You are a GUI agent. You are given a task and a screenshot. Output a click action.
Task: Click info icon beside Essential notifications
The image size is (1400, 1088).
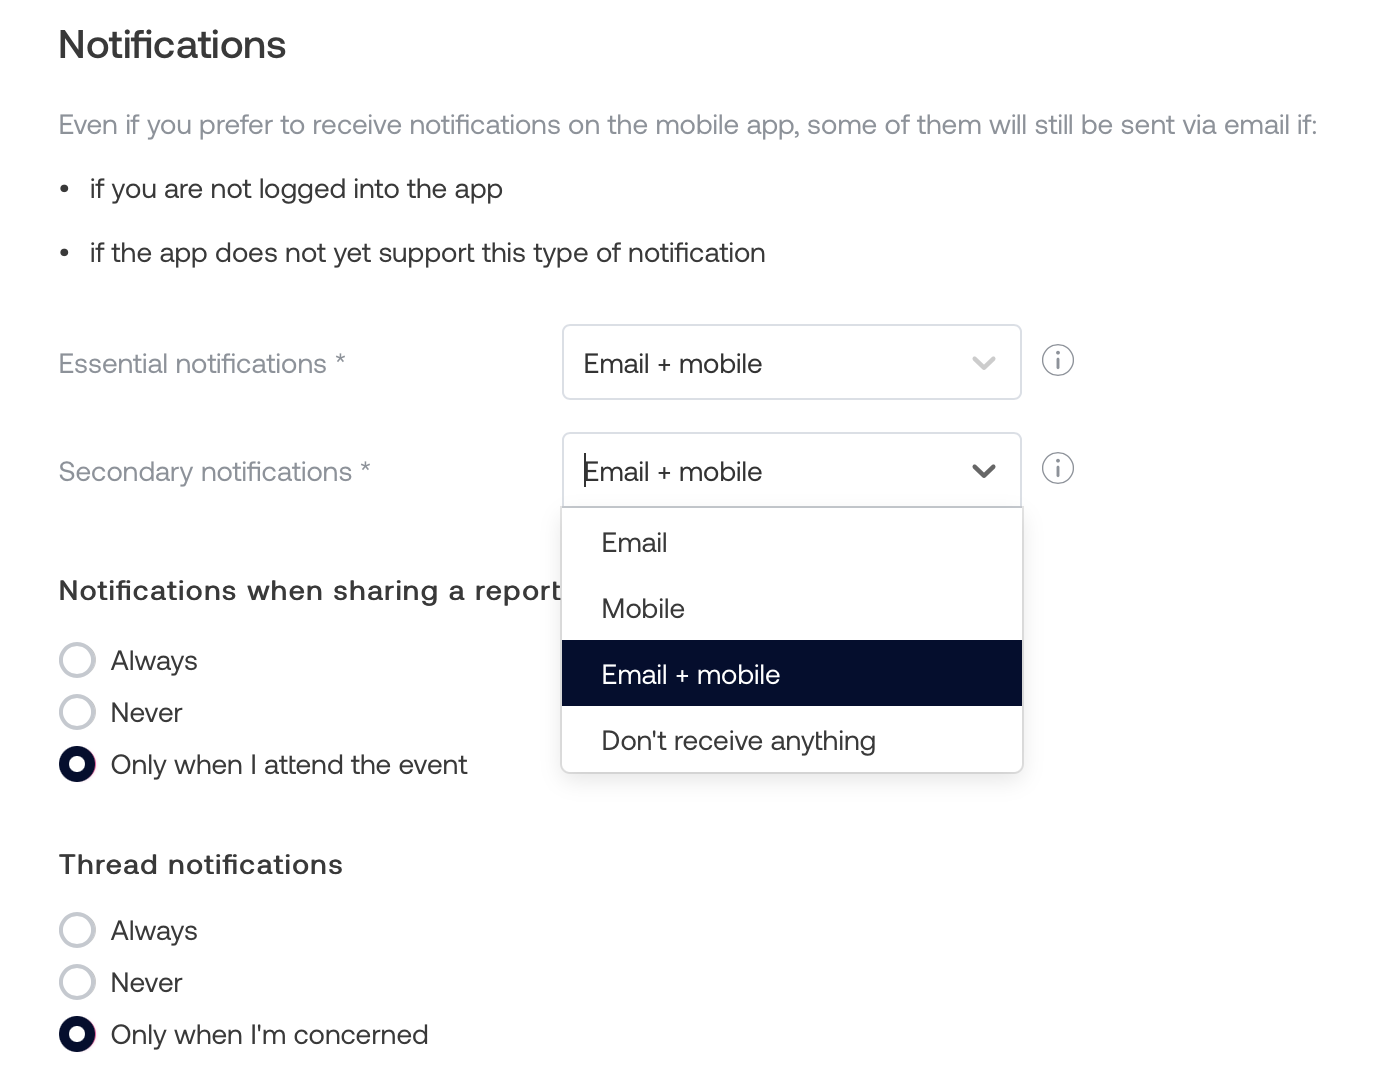(x=1057, y=360)
